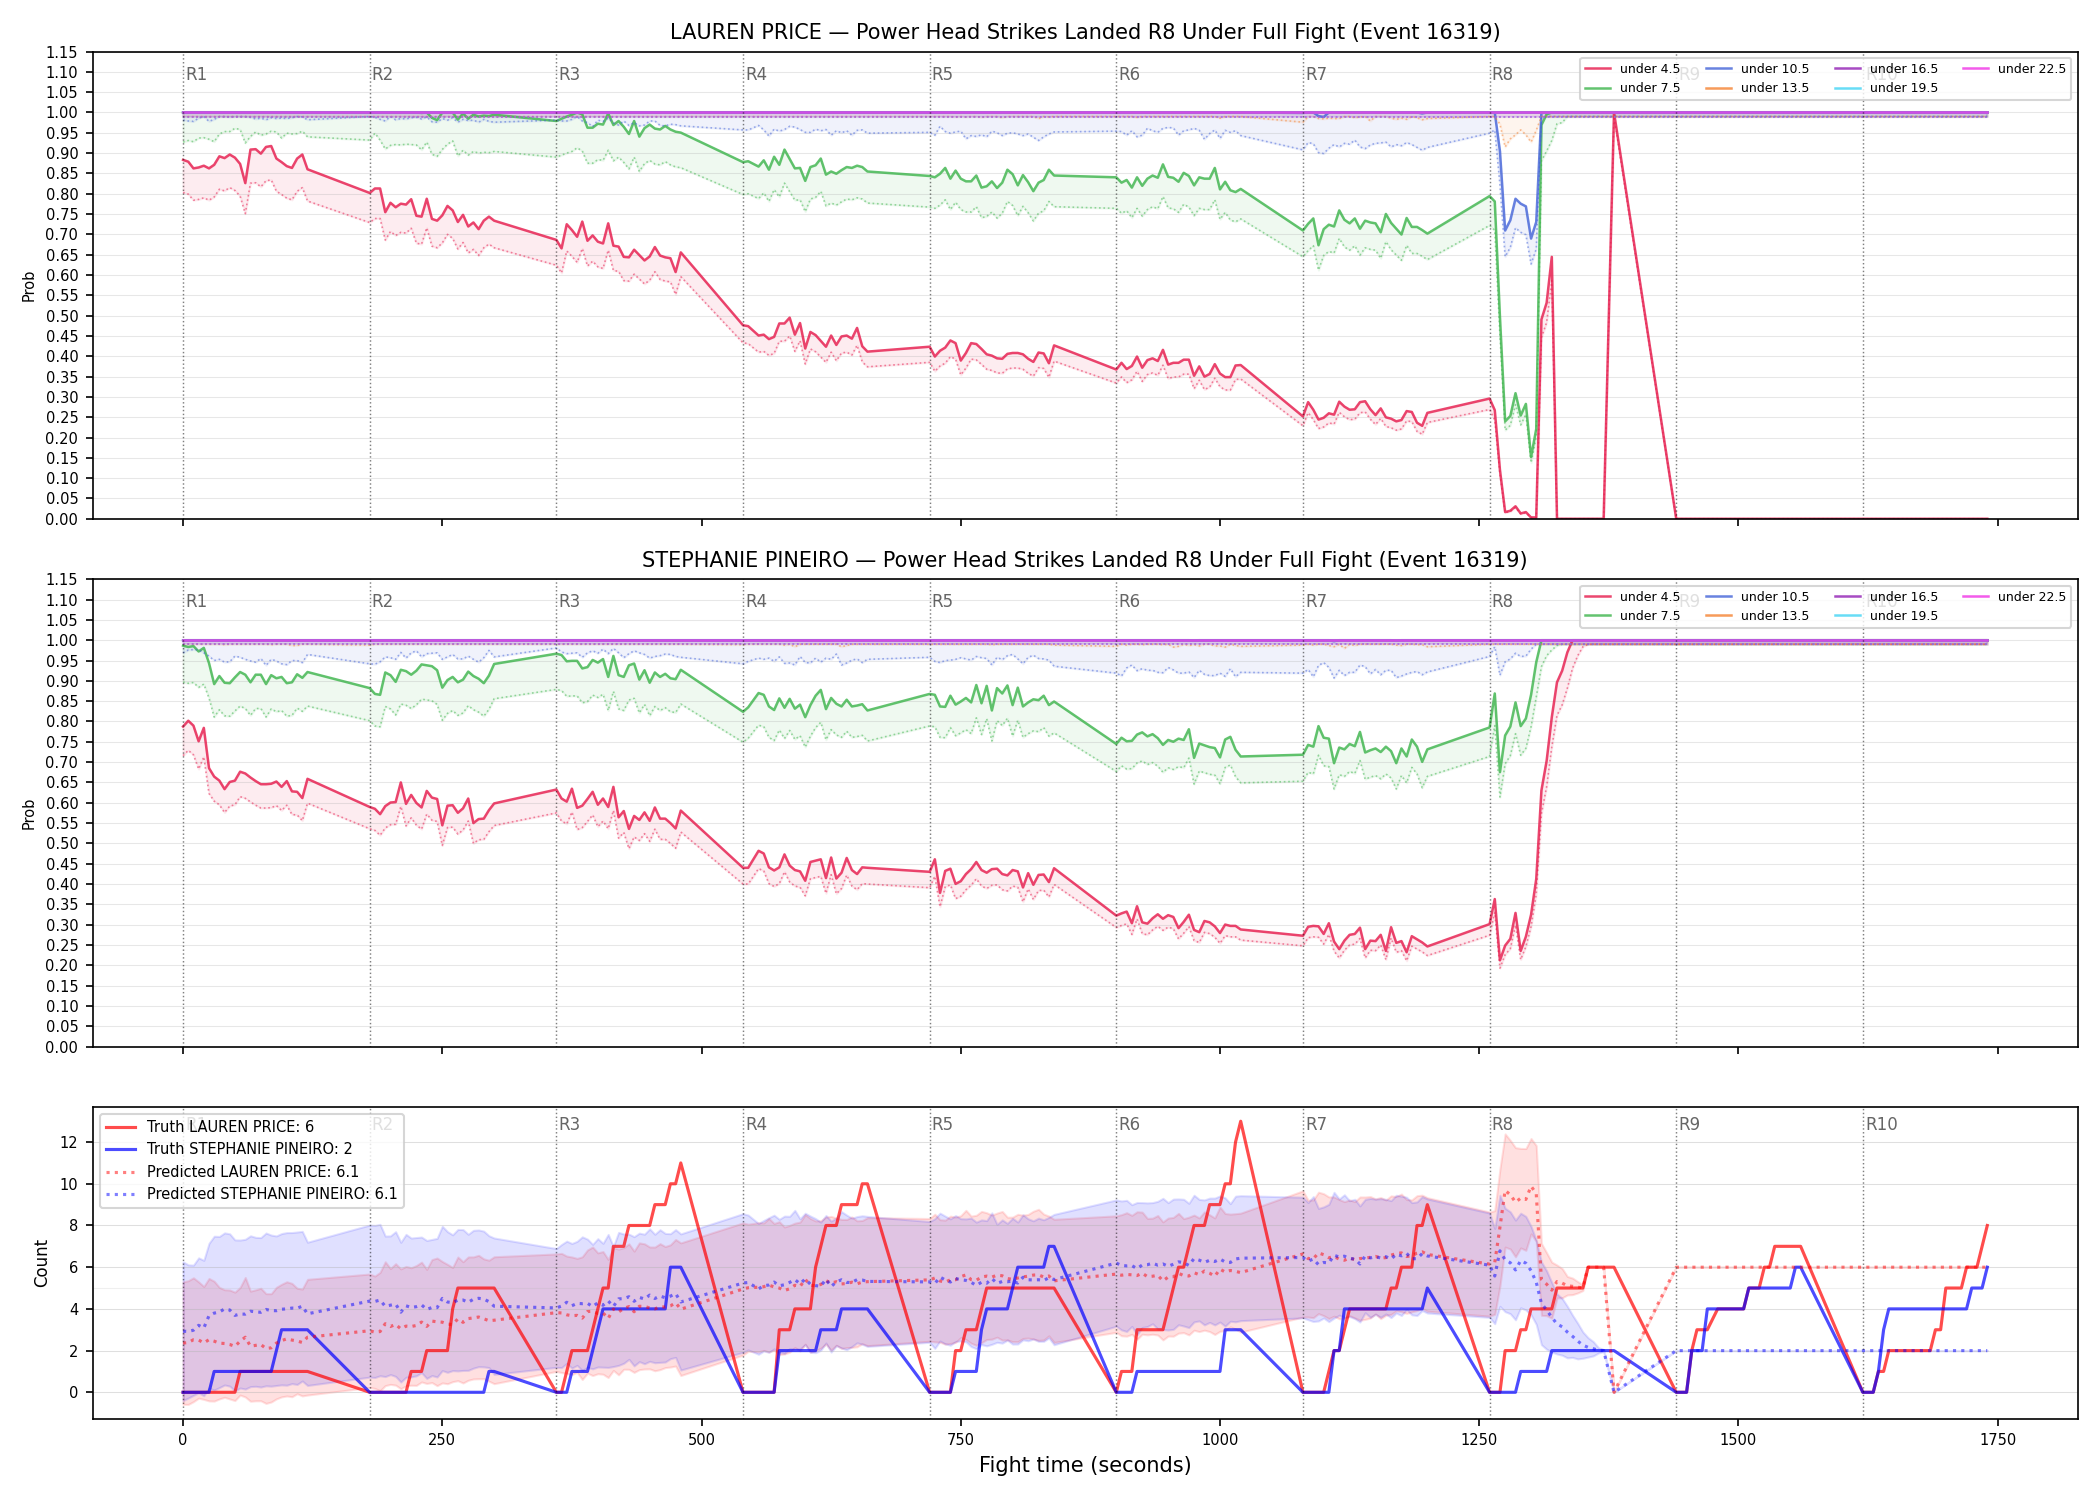The image size is (2100, 1500).
Task: Click the R6 round label in Stephanie Pineiro chart
Action: [x=1129, y=601]
